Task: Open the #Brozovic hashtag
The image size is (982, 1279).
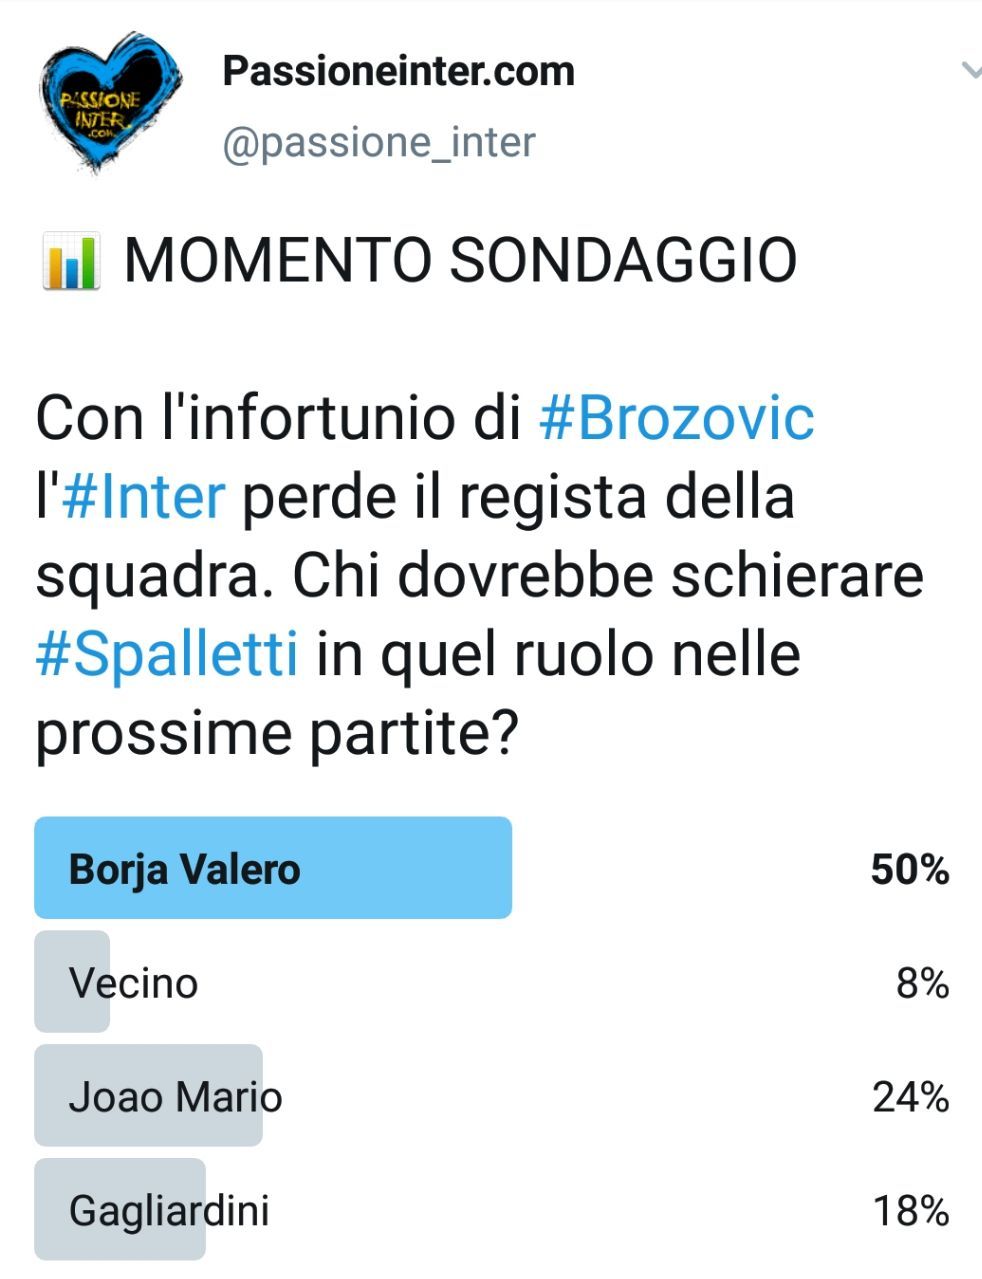Action: pos(676,418)
